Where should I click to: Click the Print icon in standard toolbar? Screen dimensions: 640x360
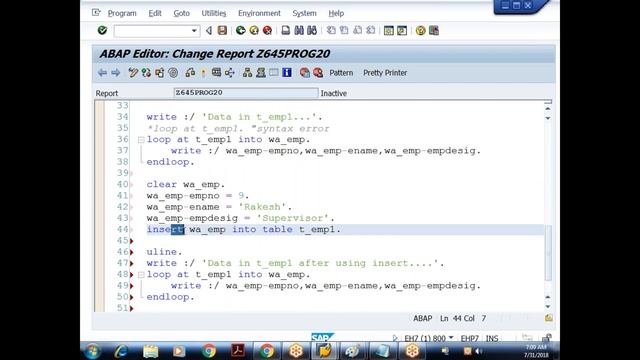pos(286,30)
